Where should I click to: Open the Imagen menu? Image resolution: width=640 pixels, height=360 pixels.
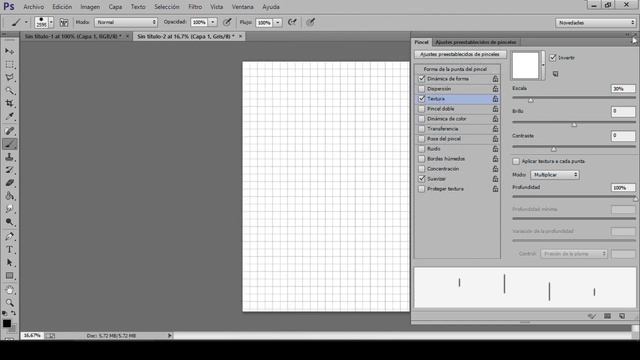pyautogui.click(x=90, y=7)
